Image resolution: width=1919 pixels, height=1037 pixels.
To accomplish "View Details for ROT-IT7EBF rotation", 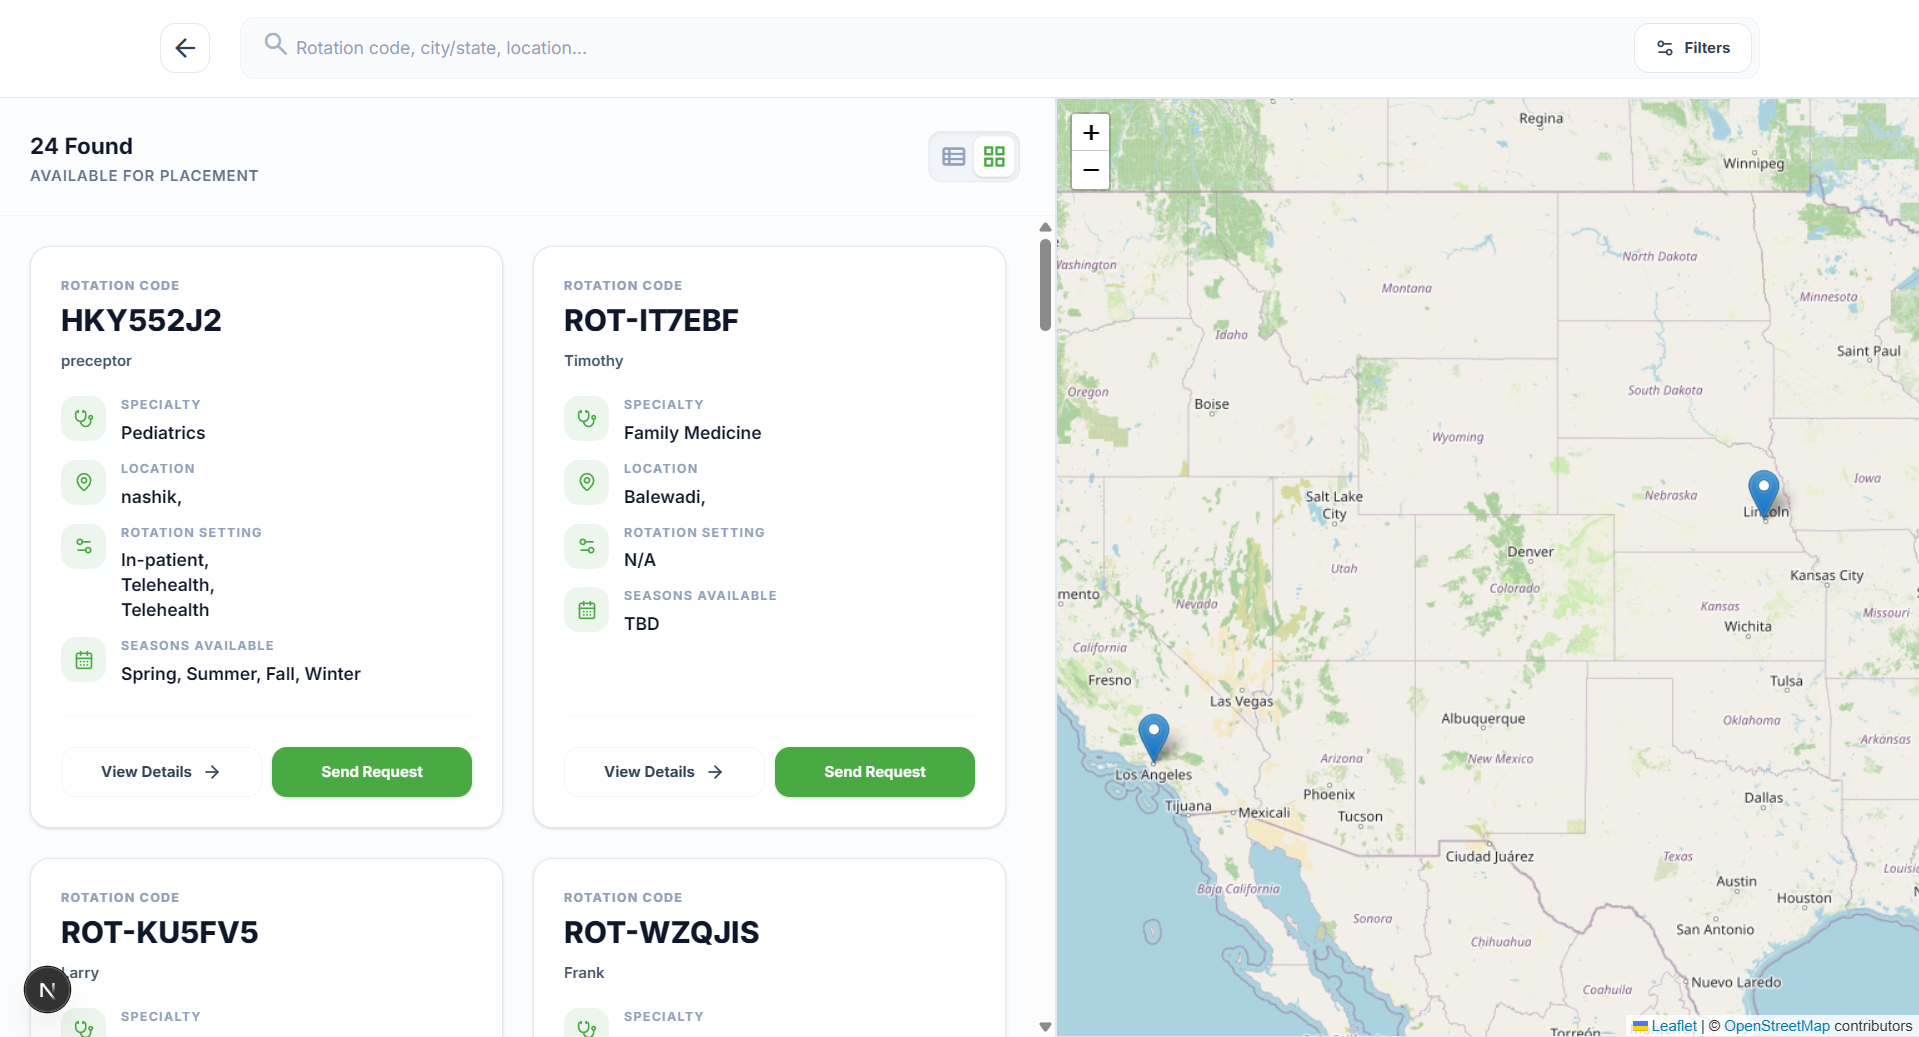I will (x=664, y=772).
